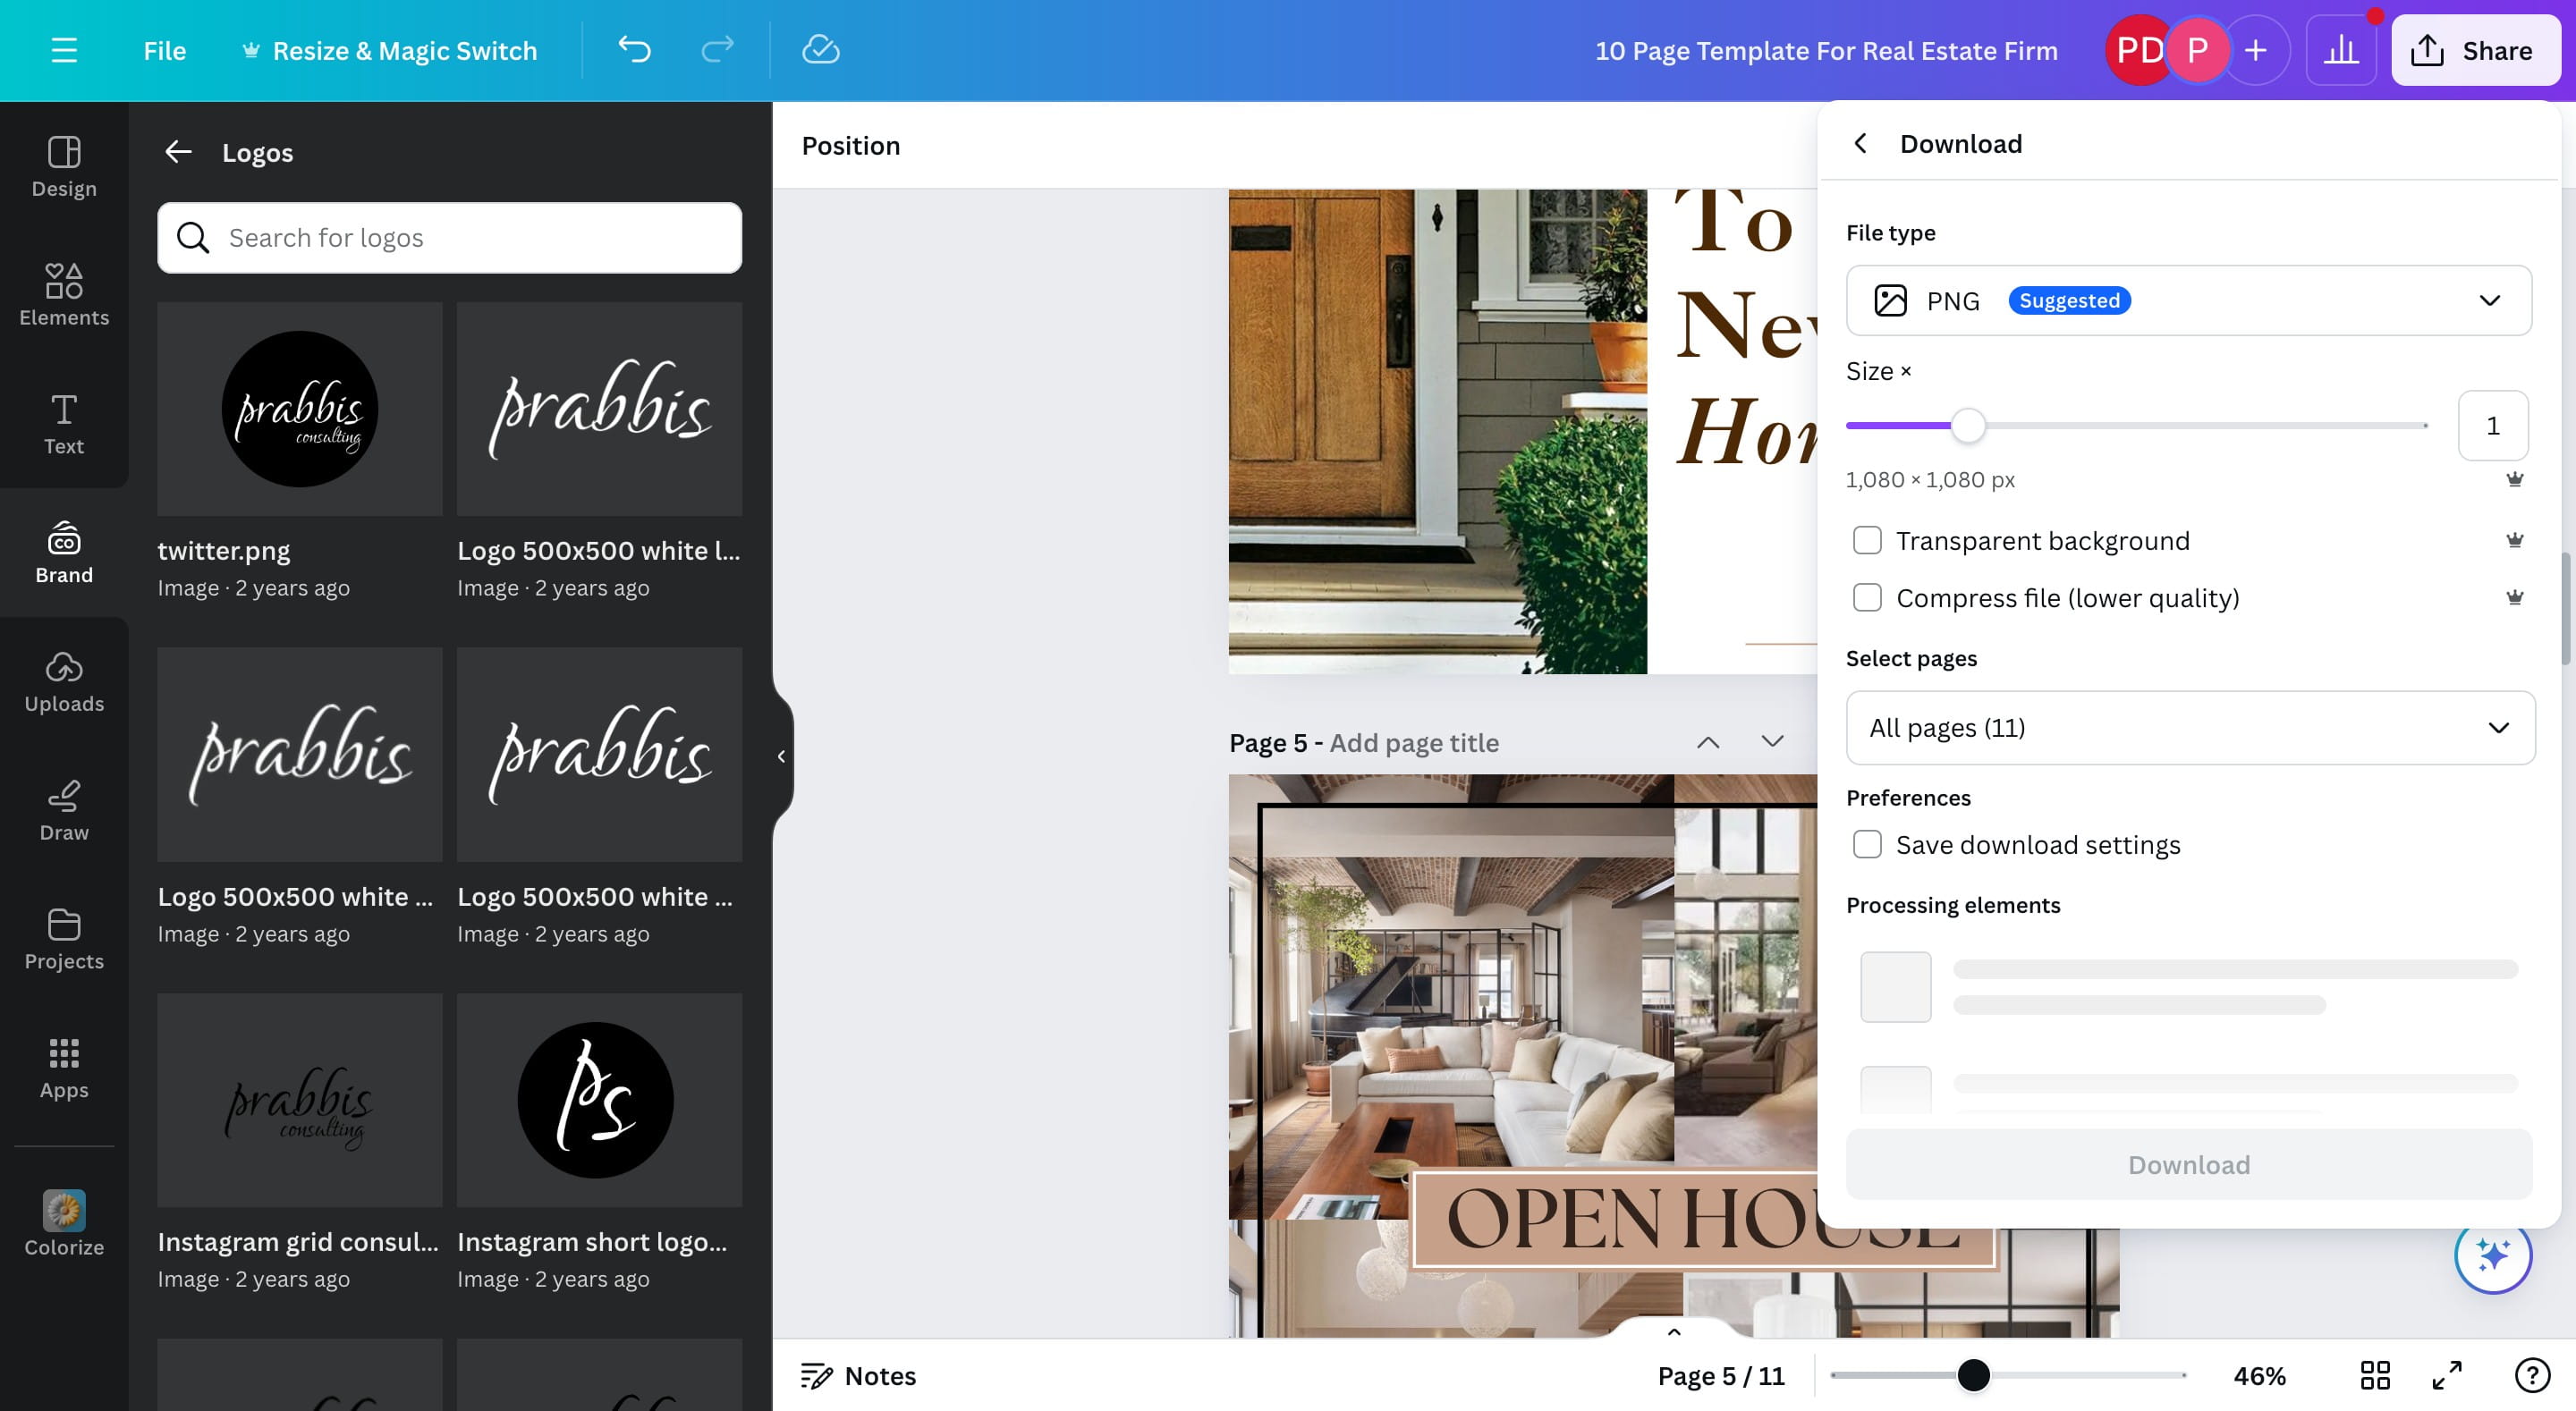Open the help question mark
This screenshot has width=2576, height=1411.
click(x=2532, y=1375)
